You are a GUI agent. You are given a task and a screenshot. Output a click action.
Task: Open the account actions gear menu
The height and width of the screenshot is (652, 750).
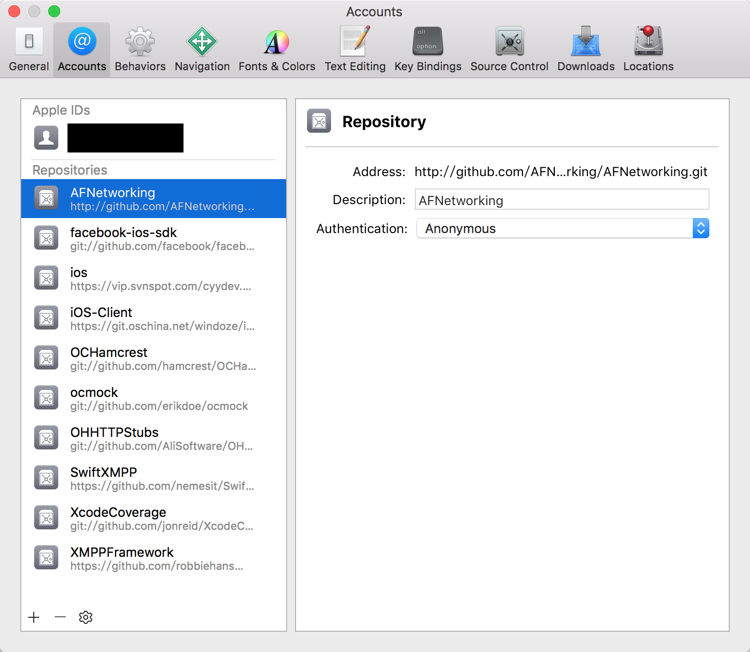coord(86,617)
